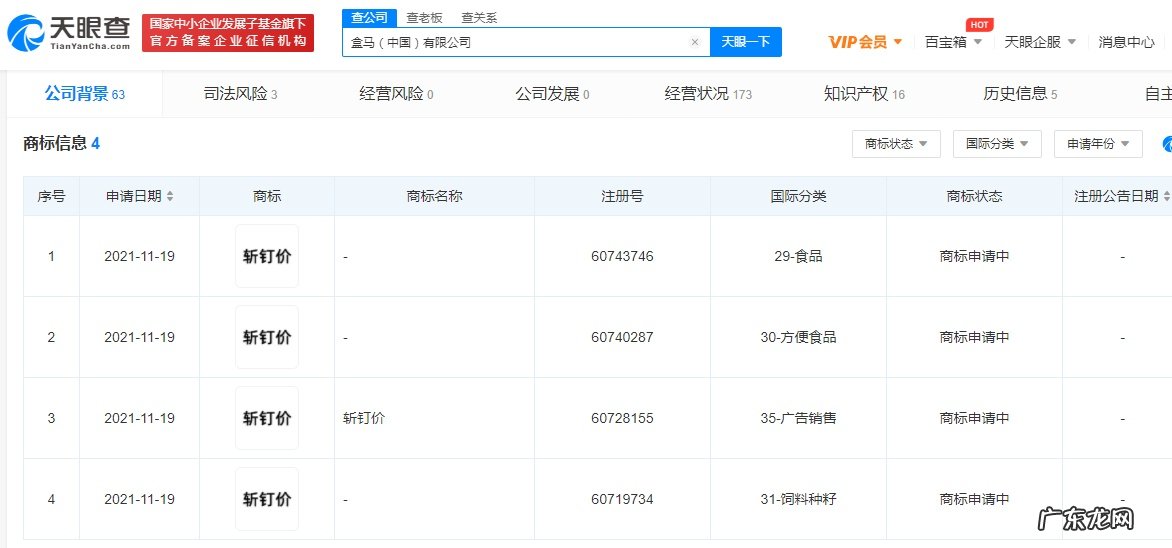Click the 2021-11-19 date in row 1
Image resolution: width=1172 pixels, height=548 pixels.
point(139,256)
